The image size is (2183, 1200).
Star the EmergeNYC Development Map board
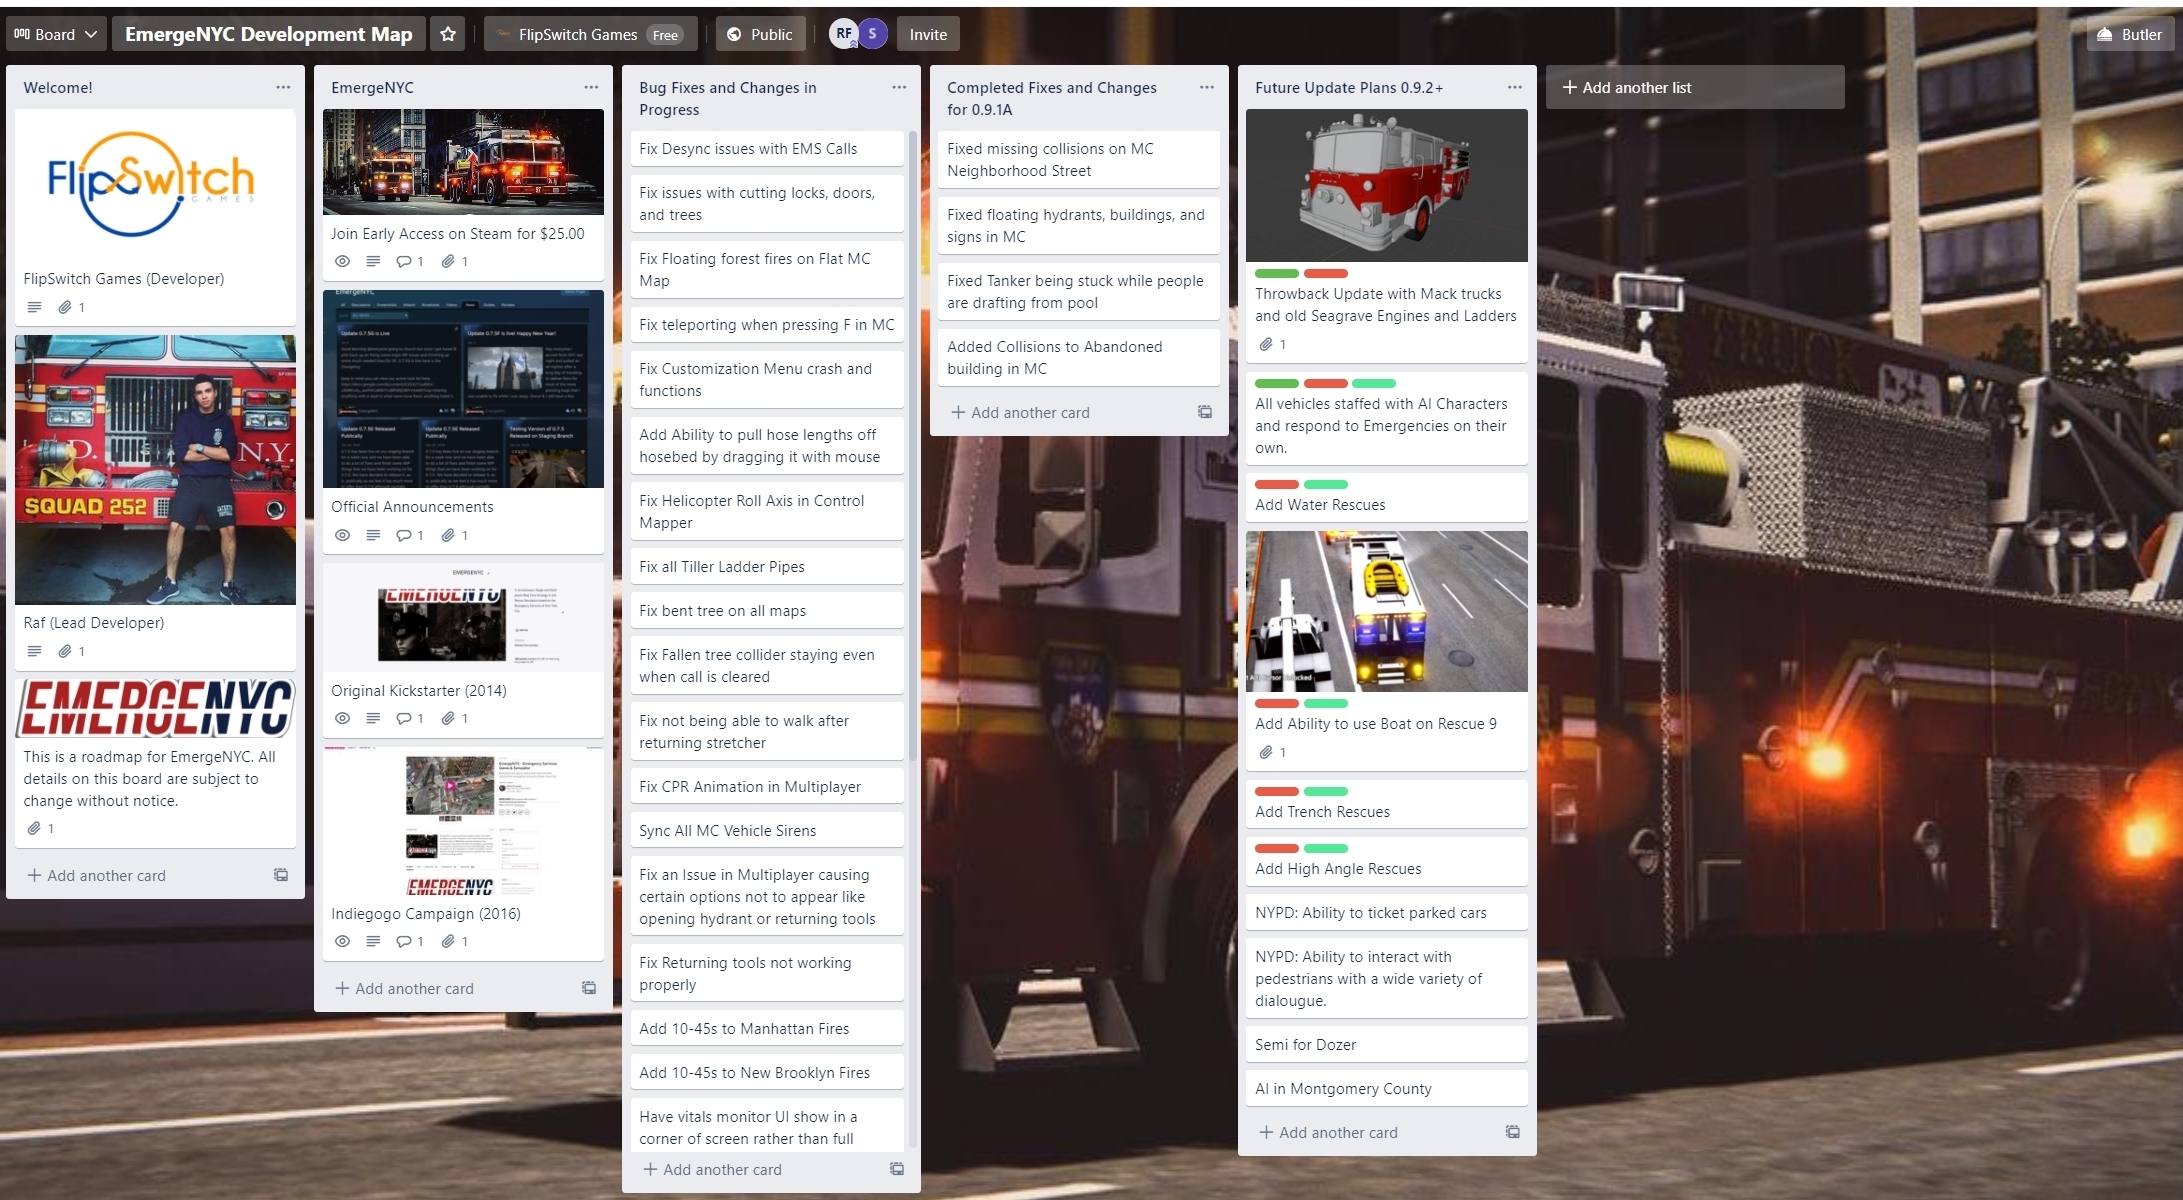(x=448, y=34)
